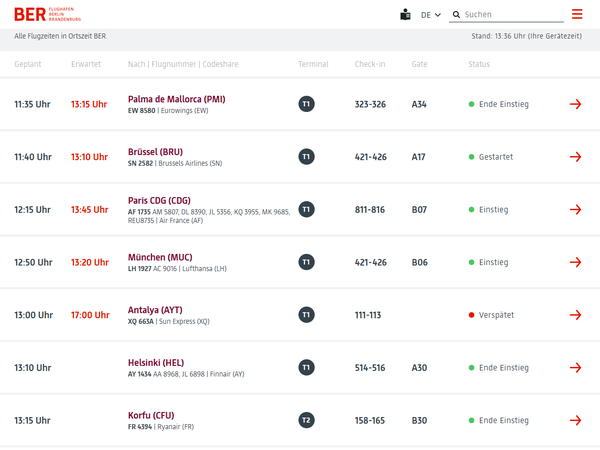Click expected time 13:15 Uhr
The height and width of the screenshot is (450, 600).
pyautogui.click(x=89, y=104)
